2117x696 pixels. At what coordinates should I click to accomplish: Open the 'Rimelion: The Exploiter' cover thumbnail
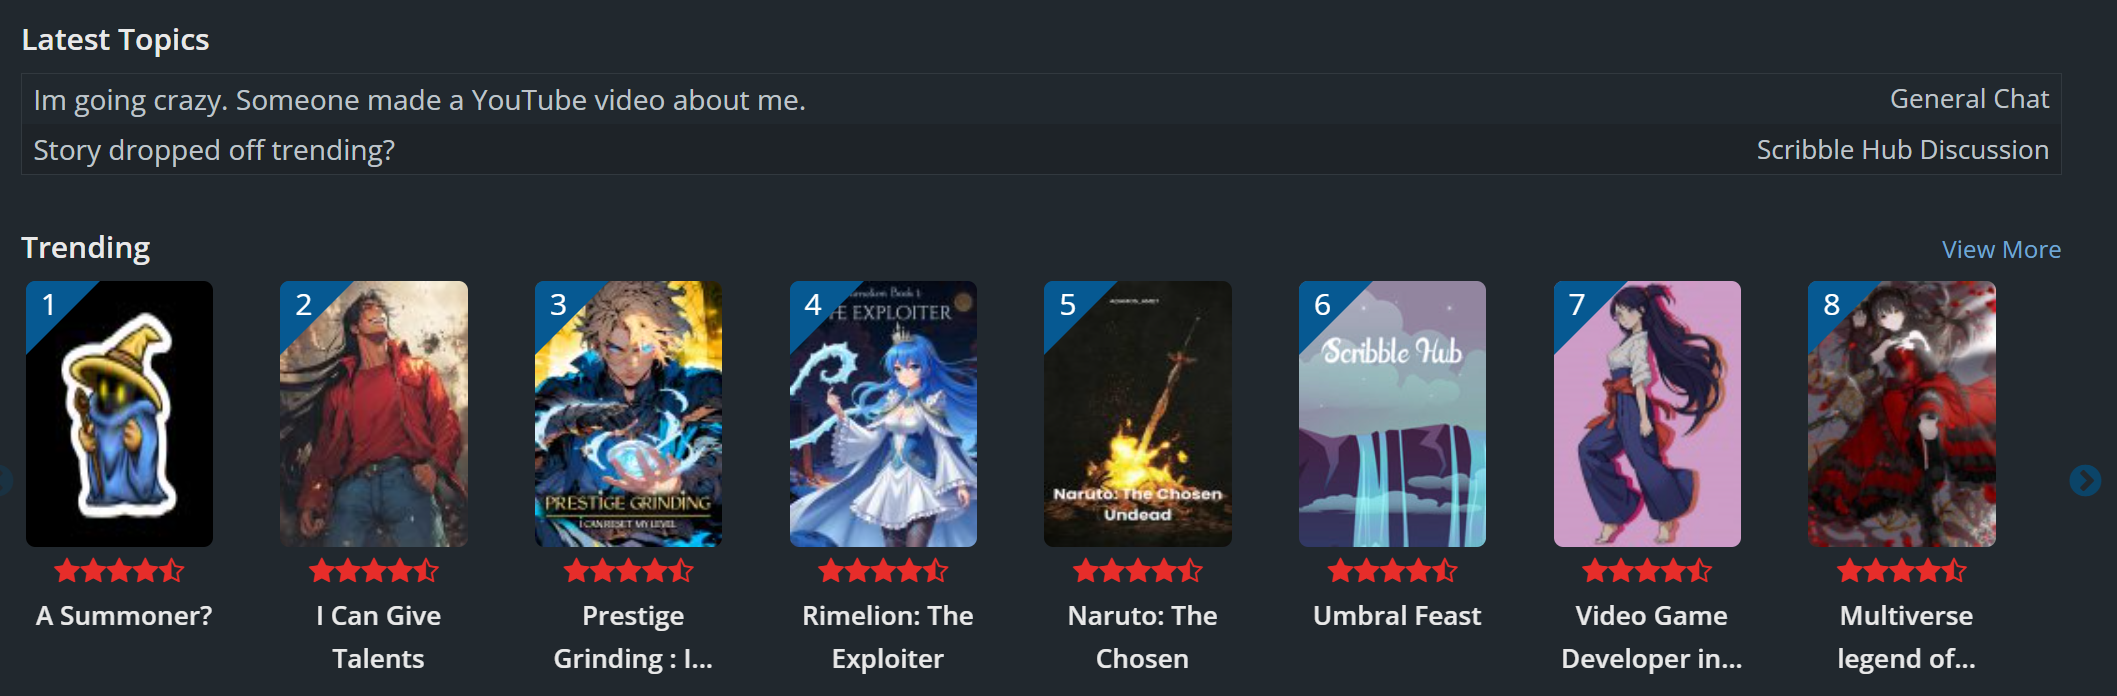[883, 414]
